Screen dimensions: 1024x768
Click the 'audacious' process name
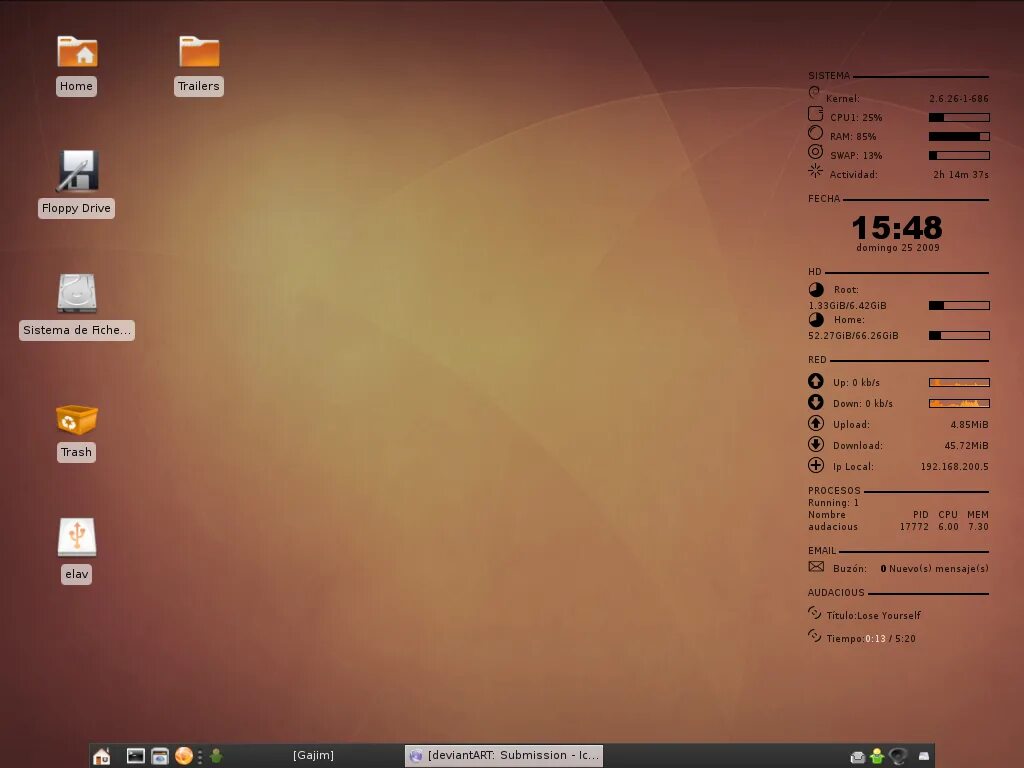(833, 527)
